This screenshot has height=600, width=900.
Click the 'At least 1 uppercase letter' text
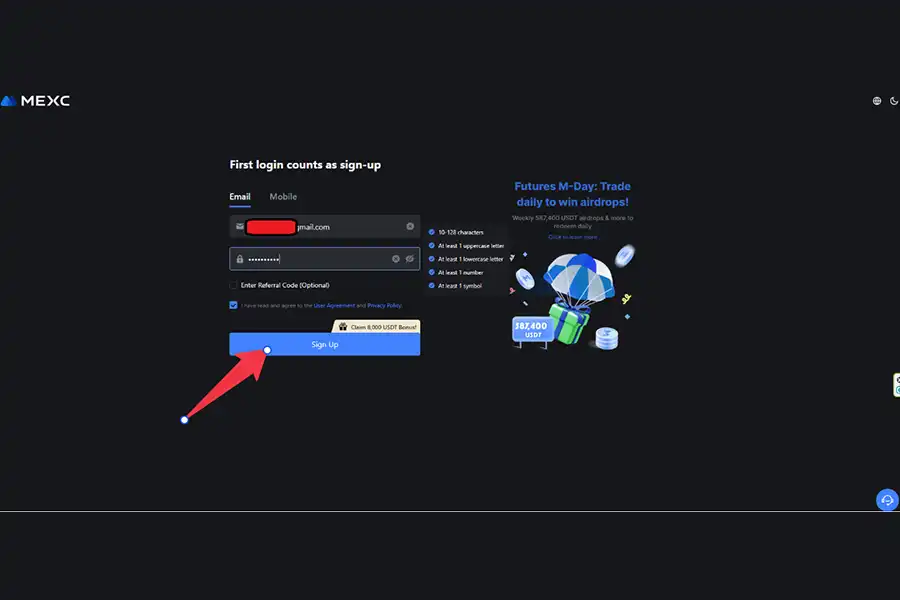(471, 246)
